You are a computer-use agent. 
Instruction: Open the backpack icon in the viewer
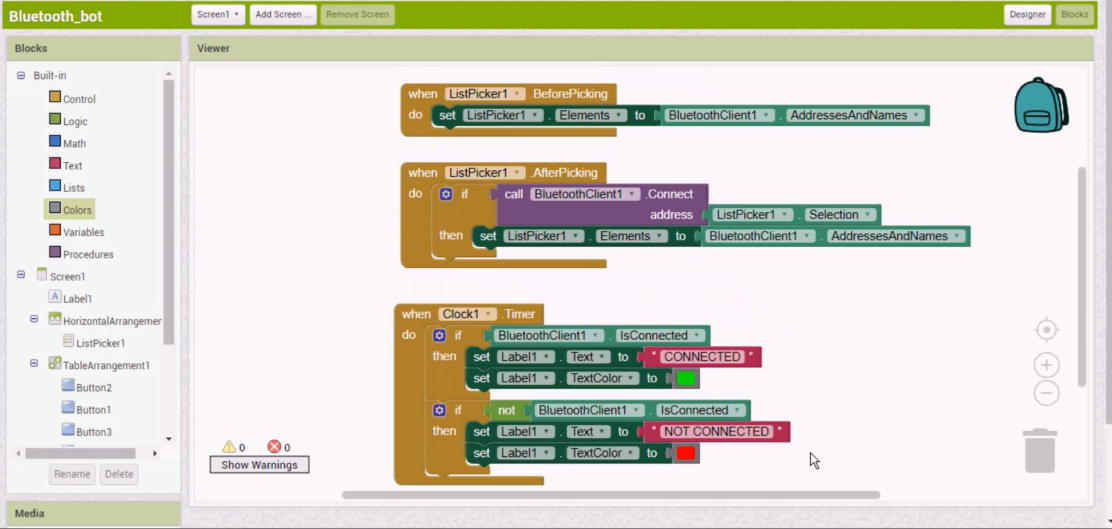pyautogui.click(x=1041, y=105)
